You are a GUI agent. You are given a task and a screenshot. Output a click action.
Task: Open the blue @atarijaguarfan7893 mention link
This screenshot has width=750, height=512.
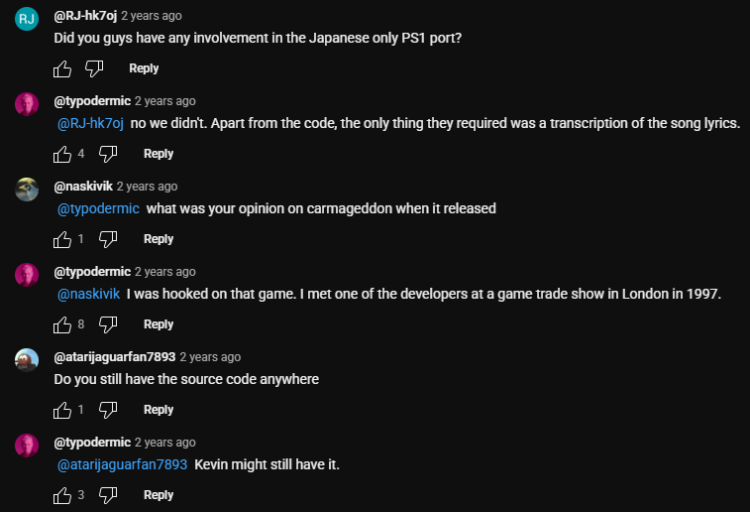pos(122,464)
